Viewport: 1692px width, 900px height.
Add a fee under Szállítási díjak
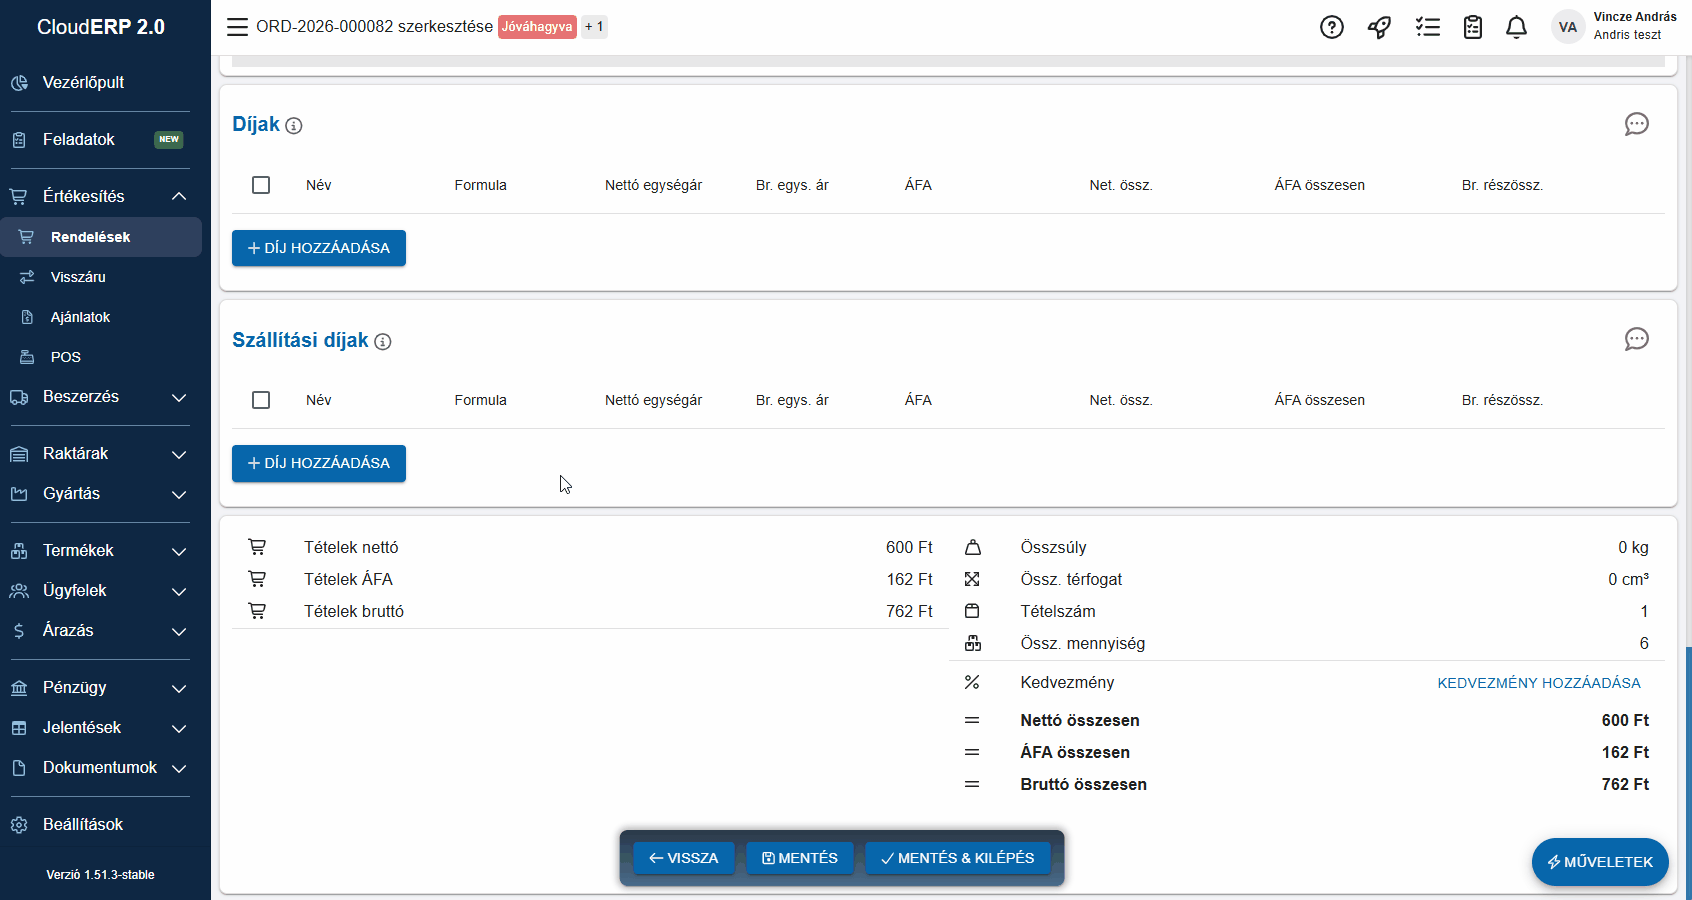pyautogui.click(x=319, y=463)
